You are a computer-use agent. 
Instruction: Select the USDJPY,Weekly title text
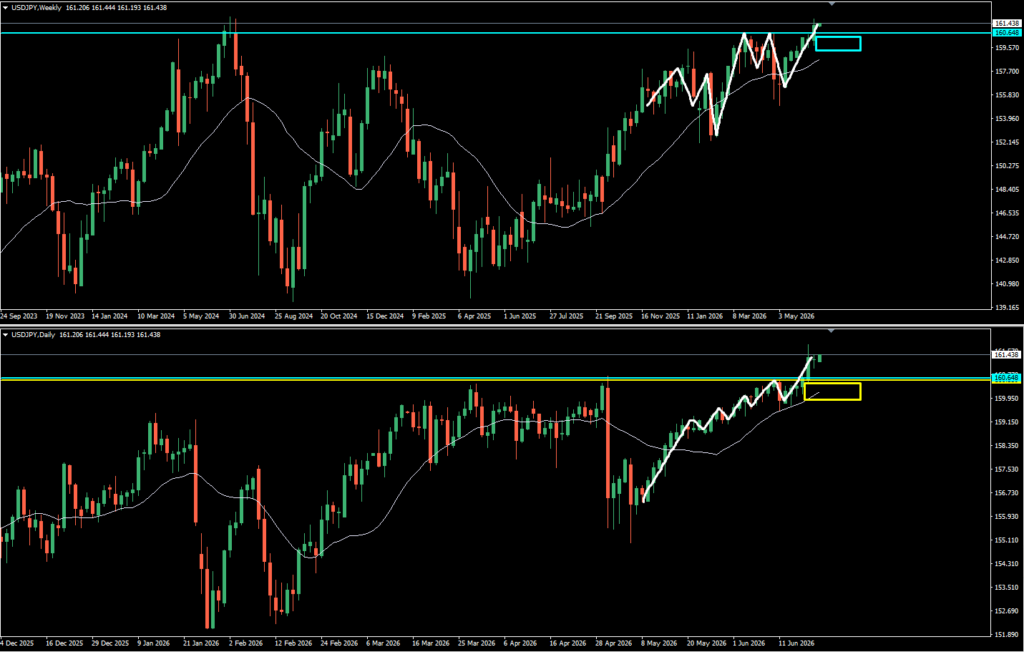pos(36,7)
